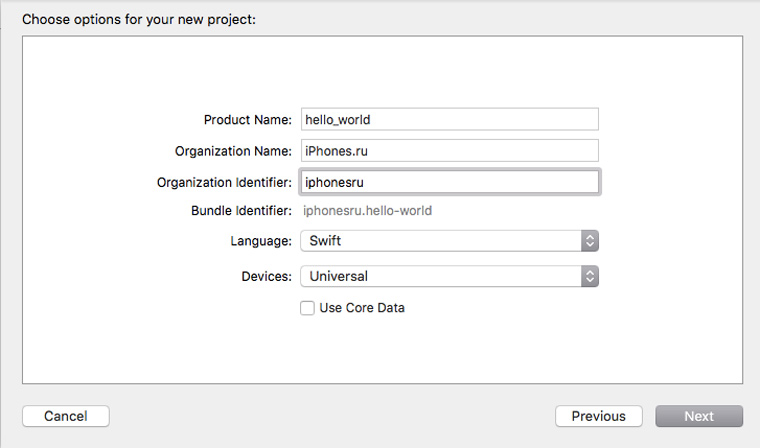The width and height of the screenshot is (760, 448).
Task: Click the Product Name label
Action: 248,120
